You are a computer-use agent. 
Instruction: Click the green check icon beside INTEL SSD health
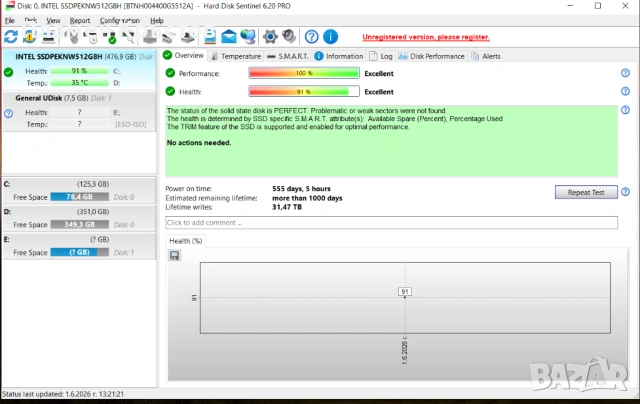pos(9,73)
